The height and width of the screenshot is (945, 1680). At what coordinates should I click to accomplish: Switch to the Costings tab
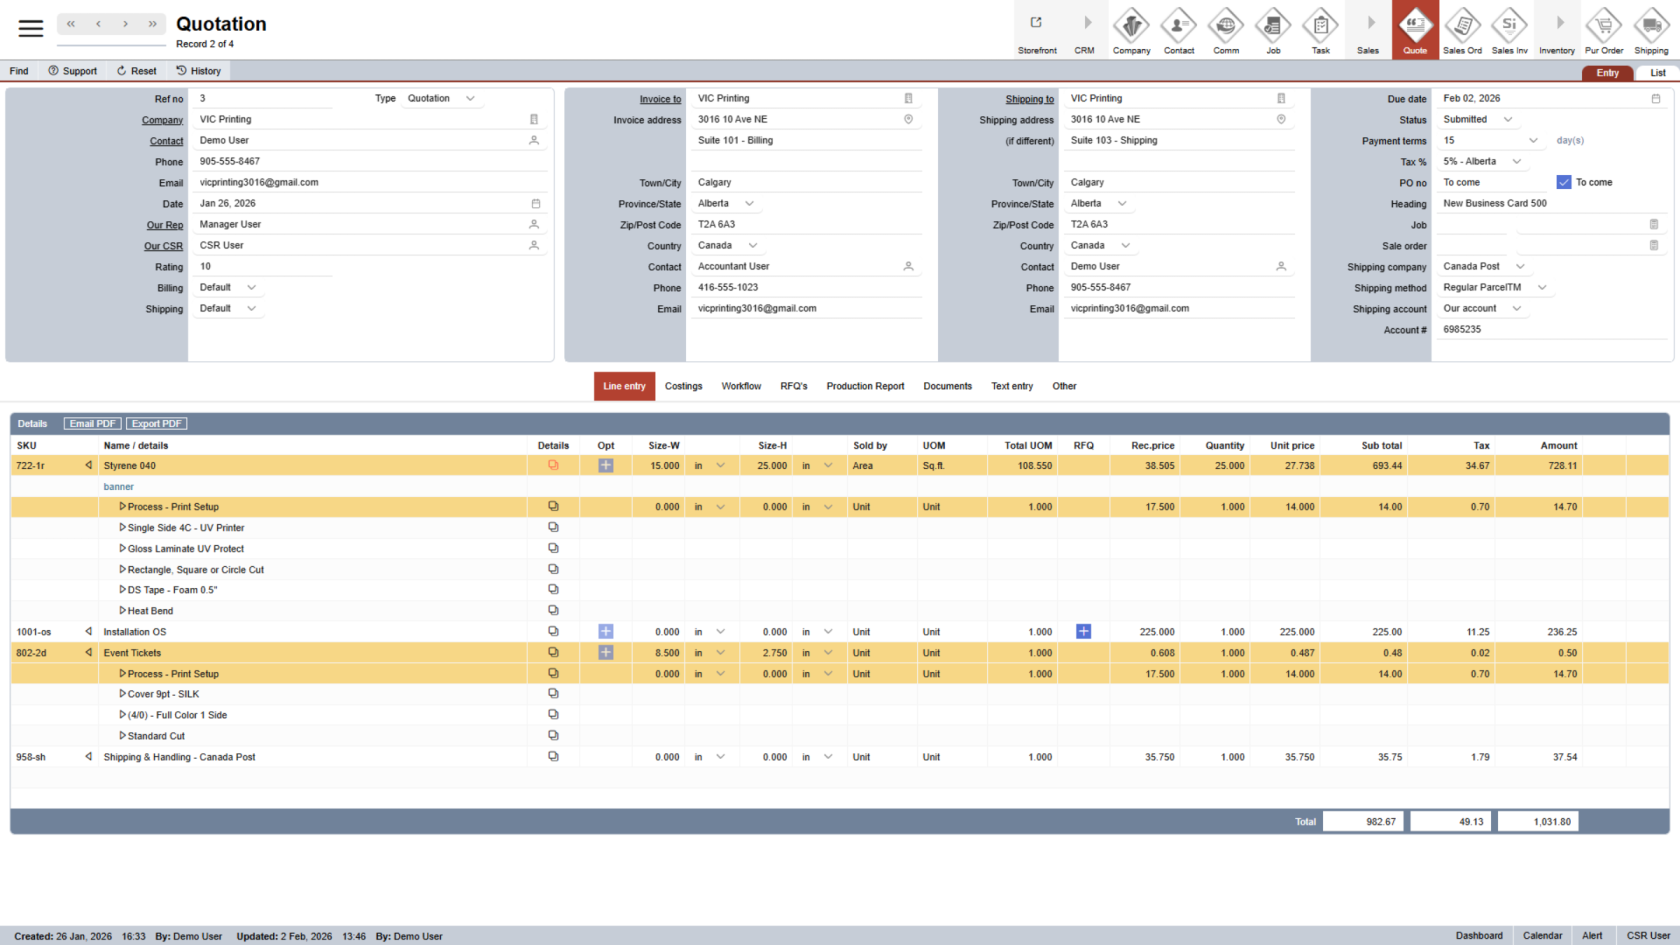tap(683, 386)
